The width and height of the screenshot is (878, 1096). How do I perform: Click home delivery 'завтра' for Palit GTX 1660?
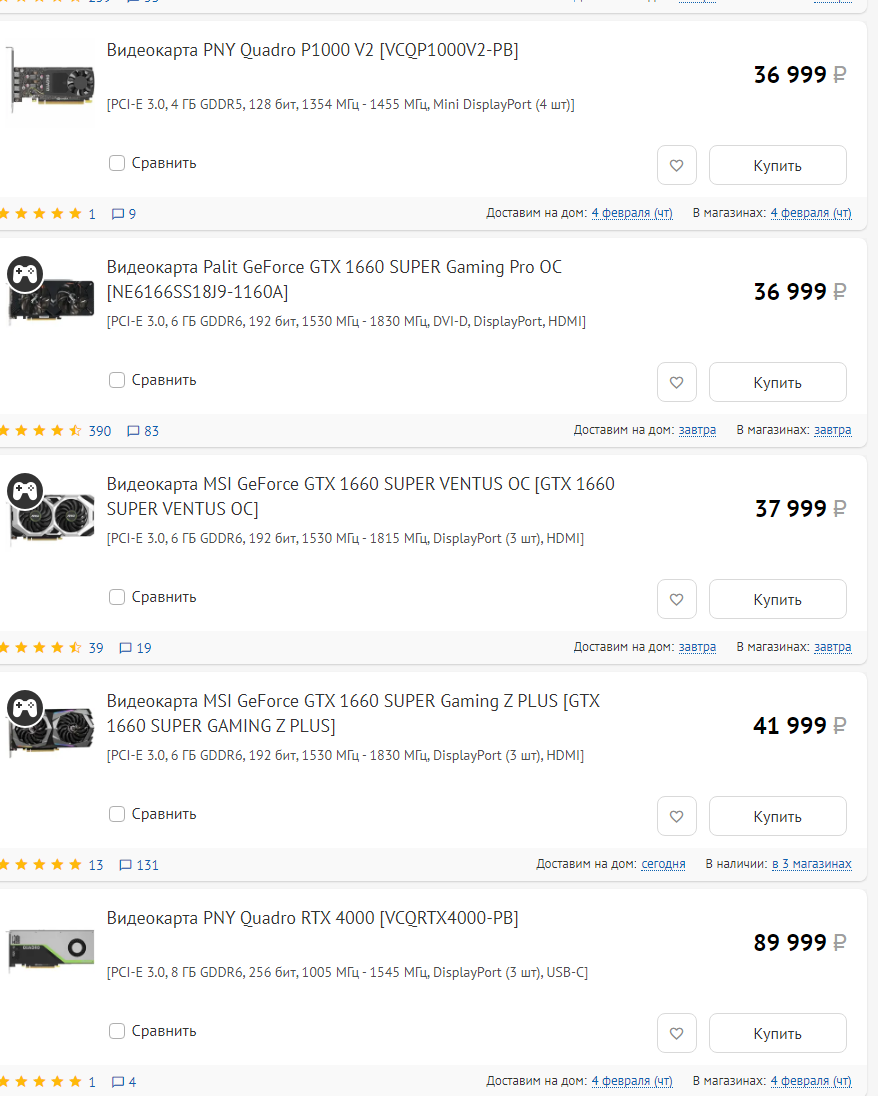click(697, 430)
